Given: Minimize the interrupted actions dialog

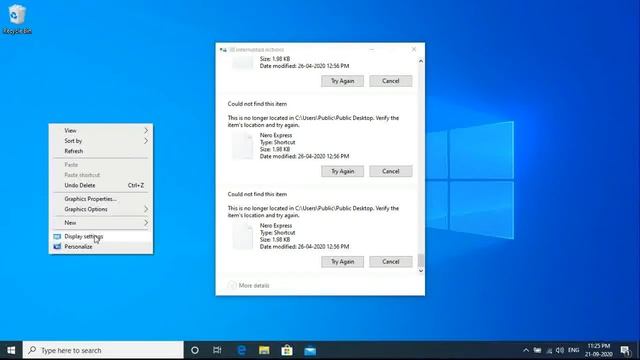Looking at the screenshot, I should (x=371, y=49).
